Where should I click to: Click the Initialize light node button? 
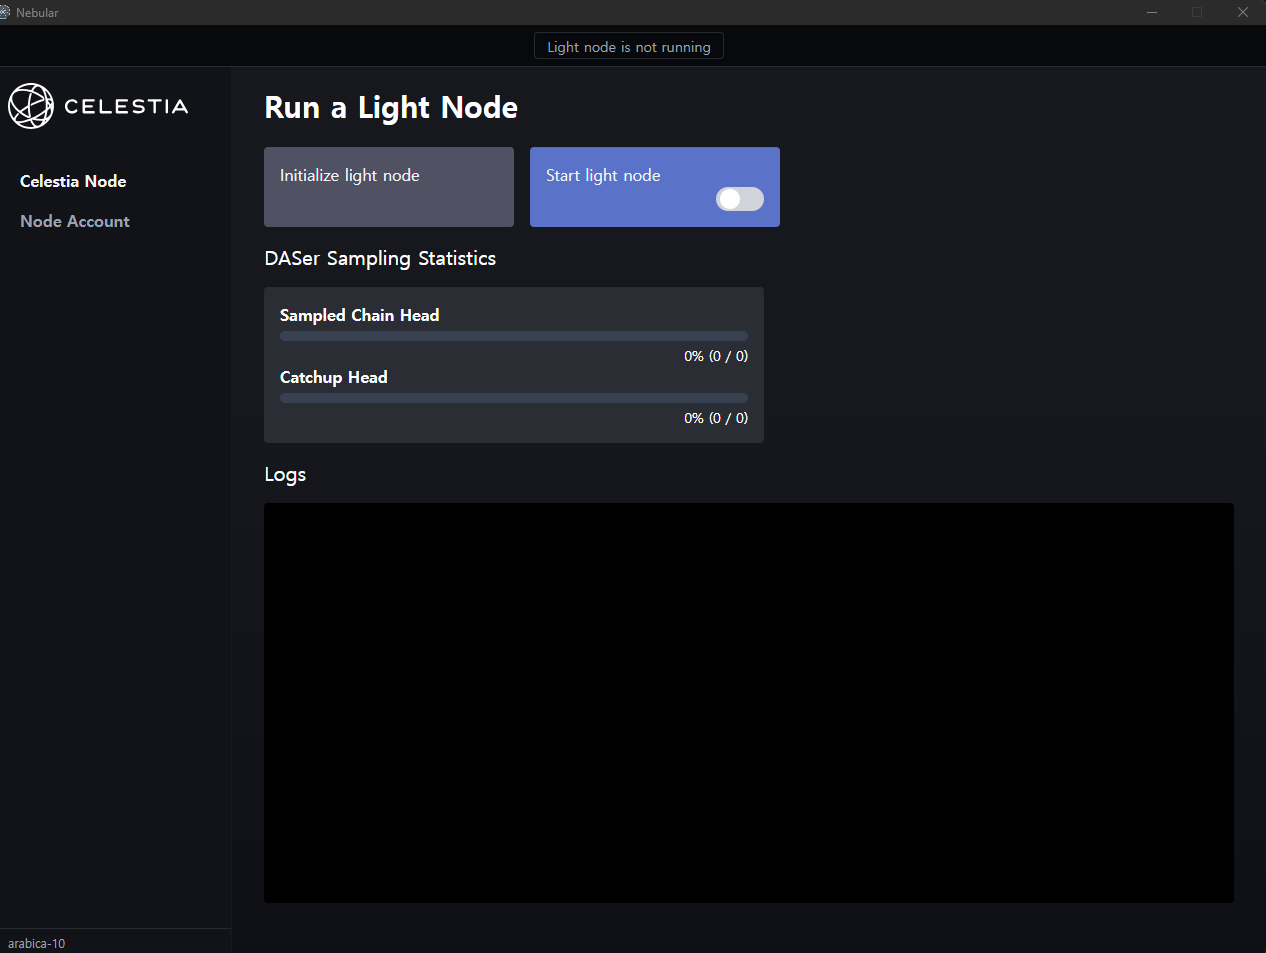point(389,187)
